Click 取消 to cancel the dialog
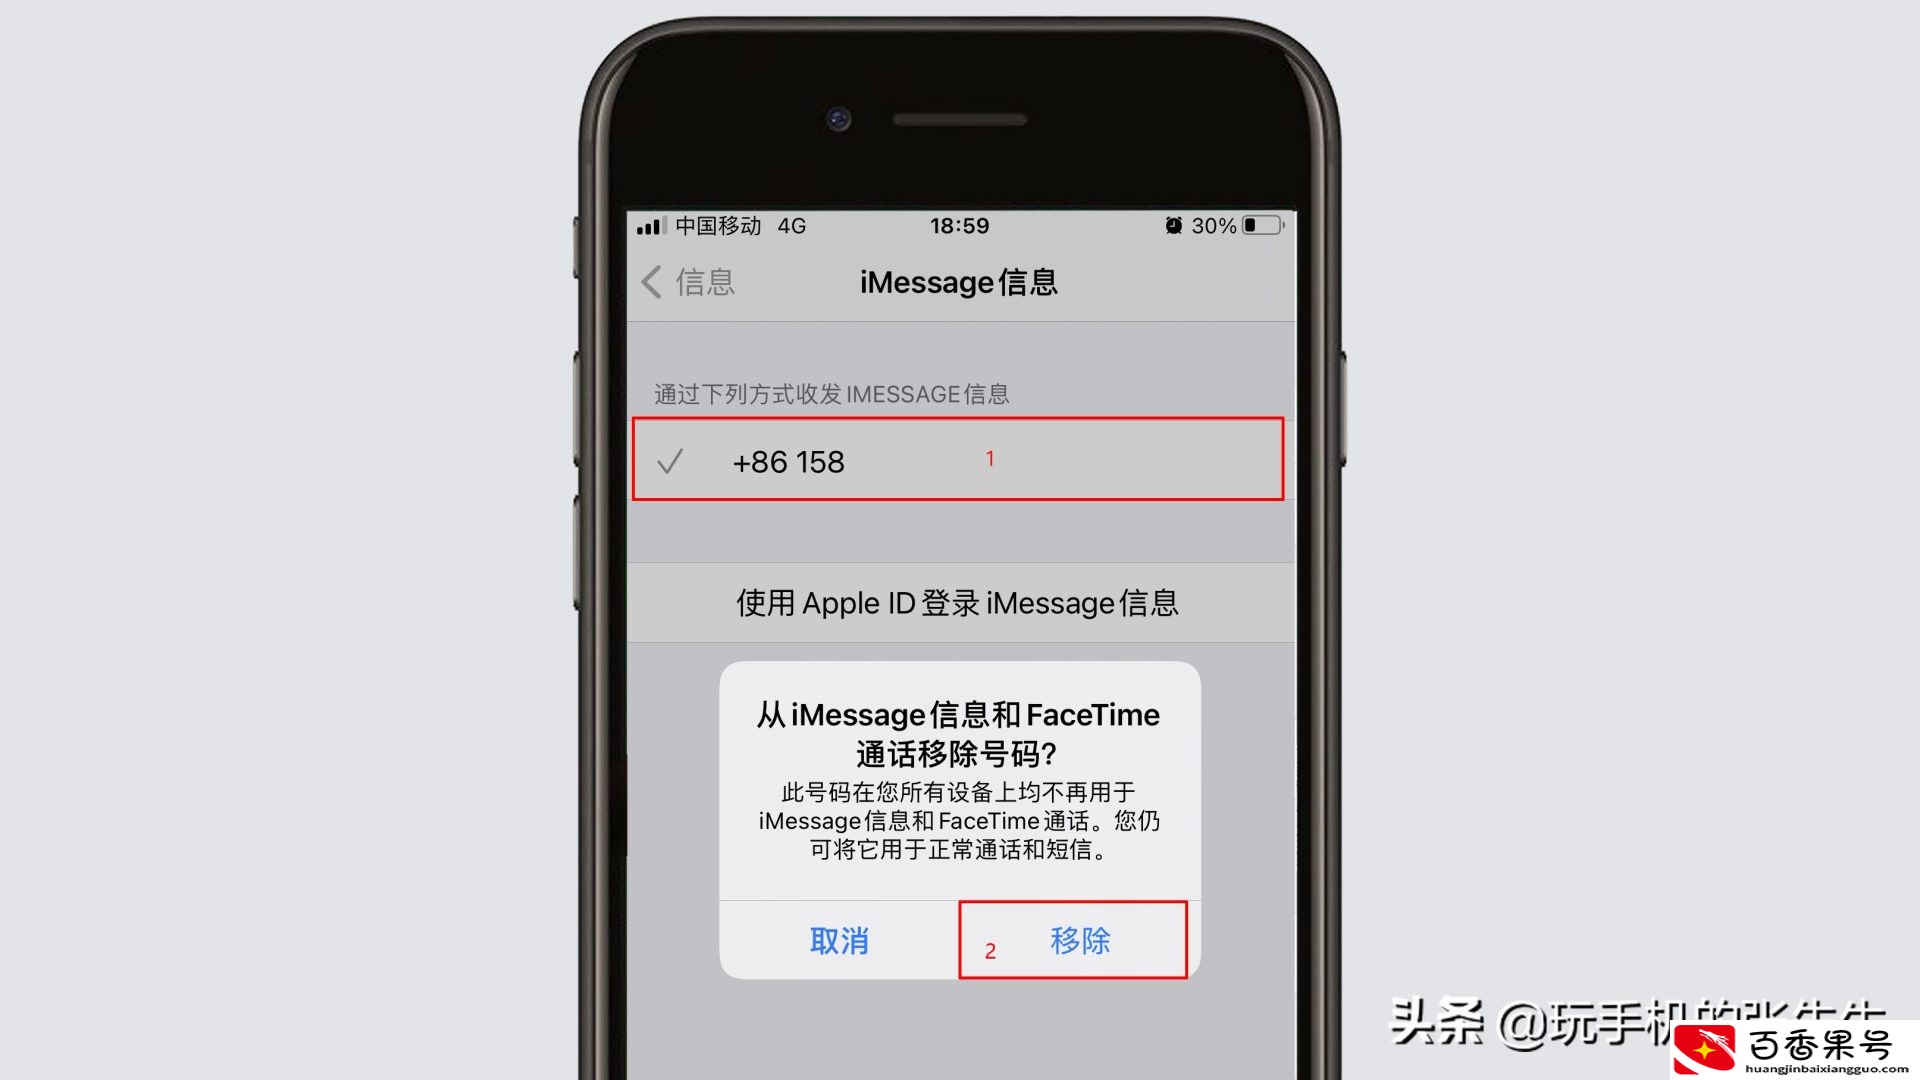Viewport: 1920px width, 1080px height. [x=840, y=939]
